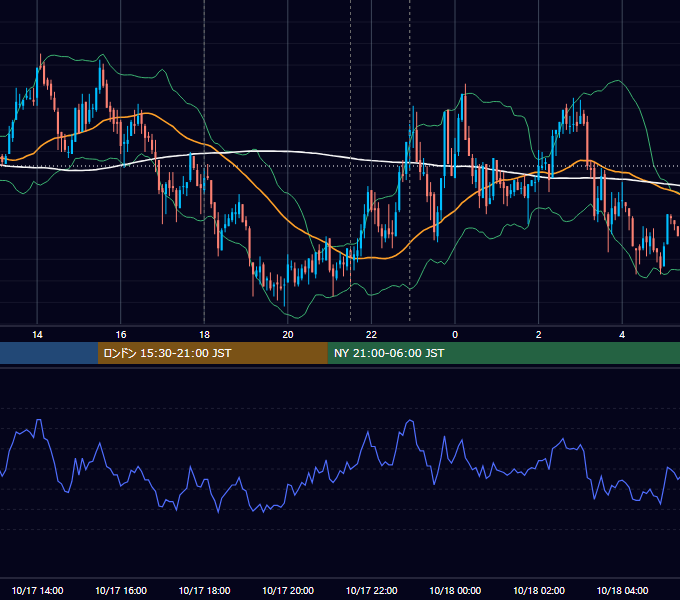Screen dimensions: 680x600
Task: Click the 10/17 14:00 date label
Action: (37, 590)
